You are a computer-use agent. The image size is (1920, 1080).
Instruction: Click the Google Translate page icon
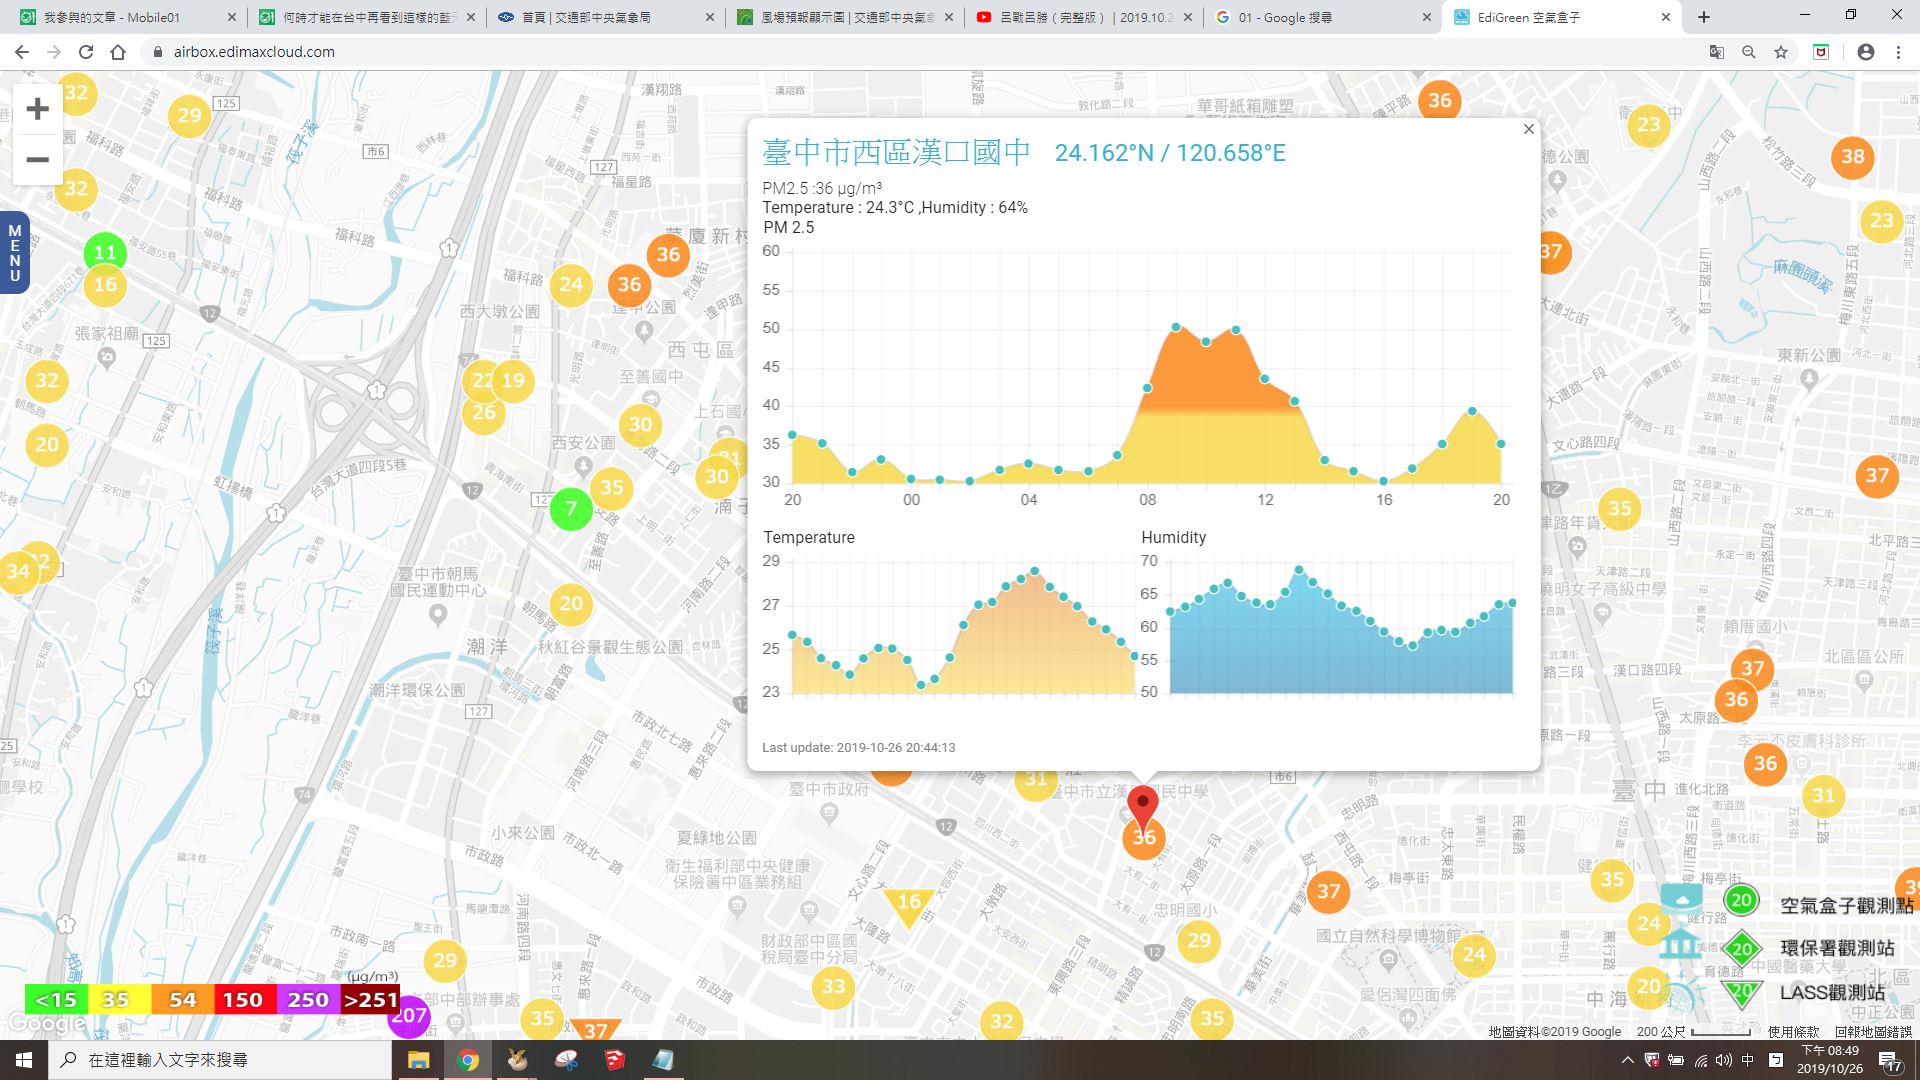[x=1716, y=52]
